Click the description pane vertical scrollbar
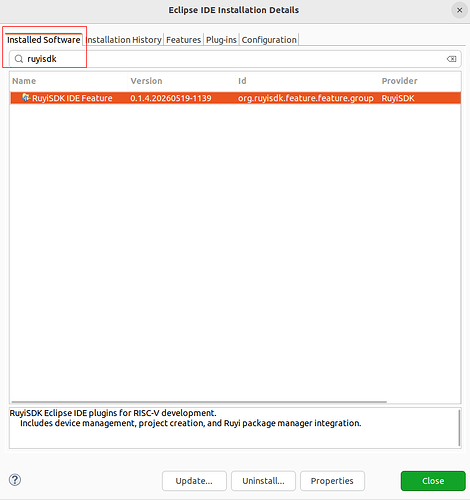470x500 pixels. click(459, 428)
